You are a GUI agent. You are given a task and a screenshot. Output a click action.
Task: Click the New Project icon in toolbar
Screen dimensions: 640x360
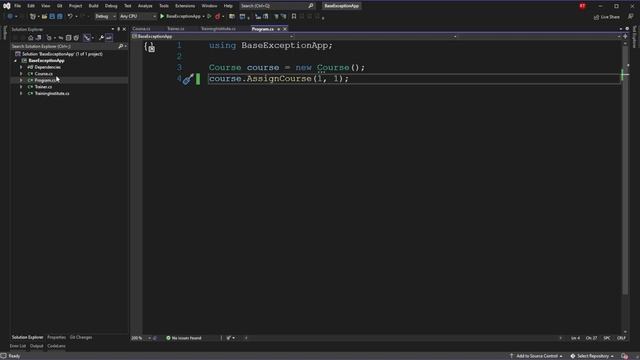click(33, 16)
